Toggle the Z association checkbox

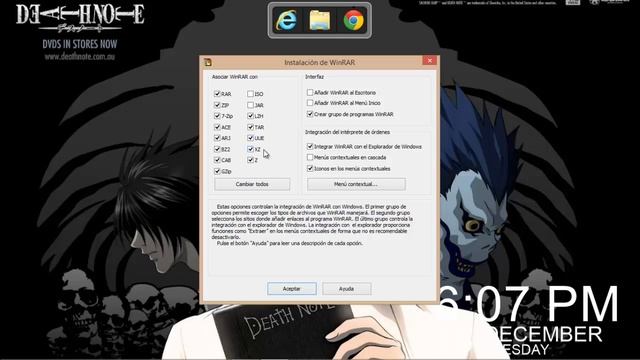click(250, 160)
